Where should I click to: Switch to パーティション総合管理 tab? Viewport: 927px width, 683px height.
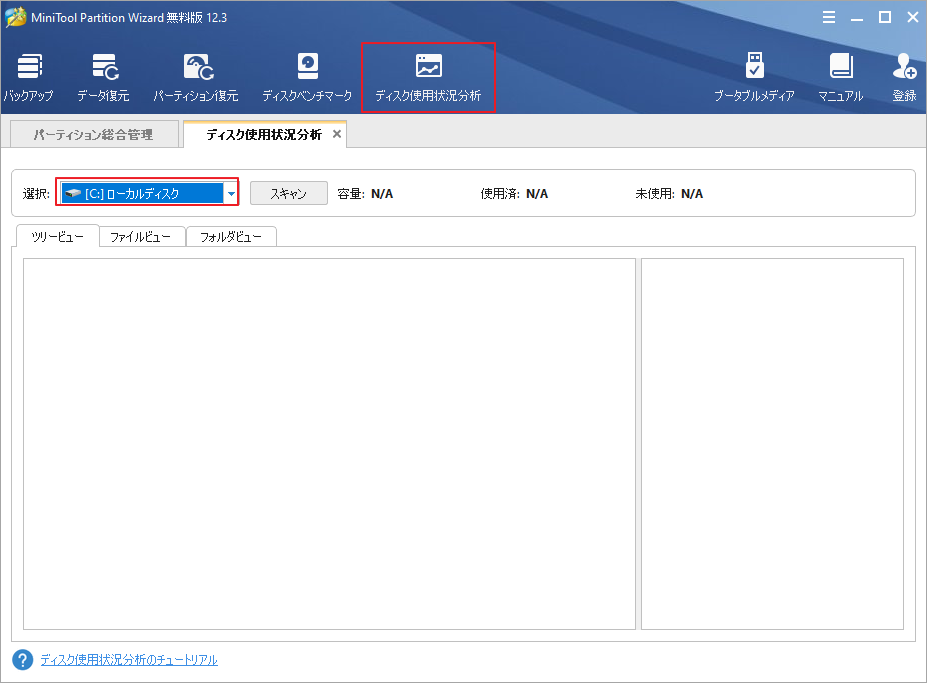click(95, 134)
